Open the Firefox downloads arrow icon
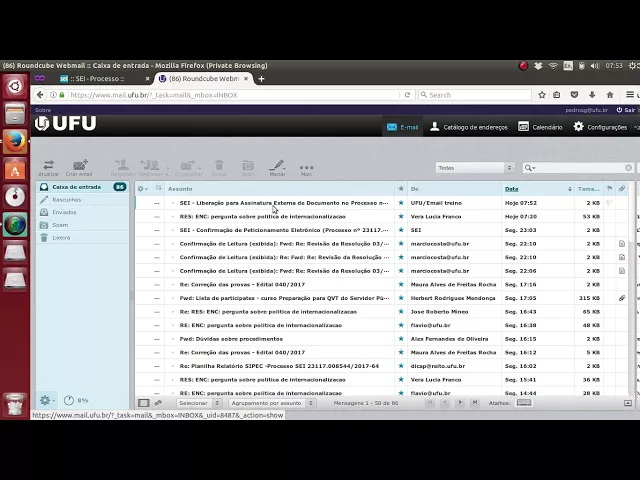Screen dimensions: 640x480 pyautogui.click(x=592, y=95)
